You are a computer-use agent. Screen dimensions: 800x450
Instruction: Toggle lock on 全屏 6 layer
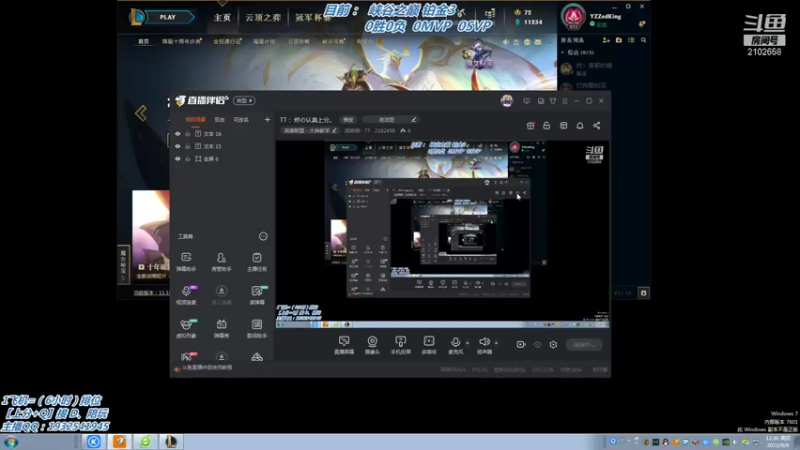(x=188, y=159)
